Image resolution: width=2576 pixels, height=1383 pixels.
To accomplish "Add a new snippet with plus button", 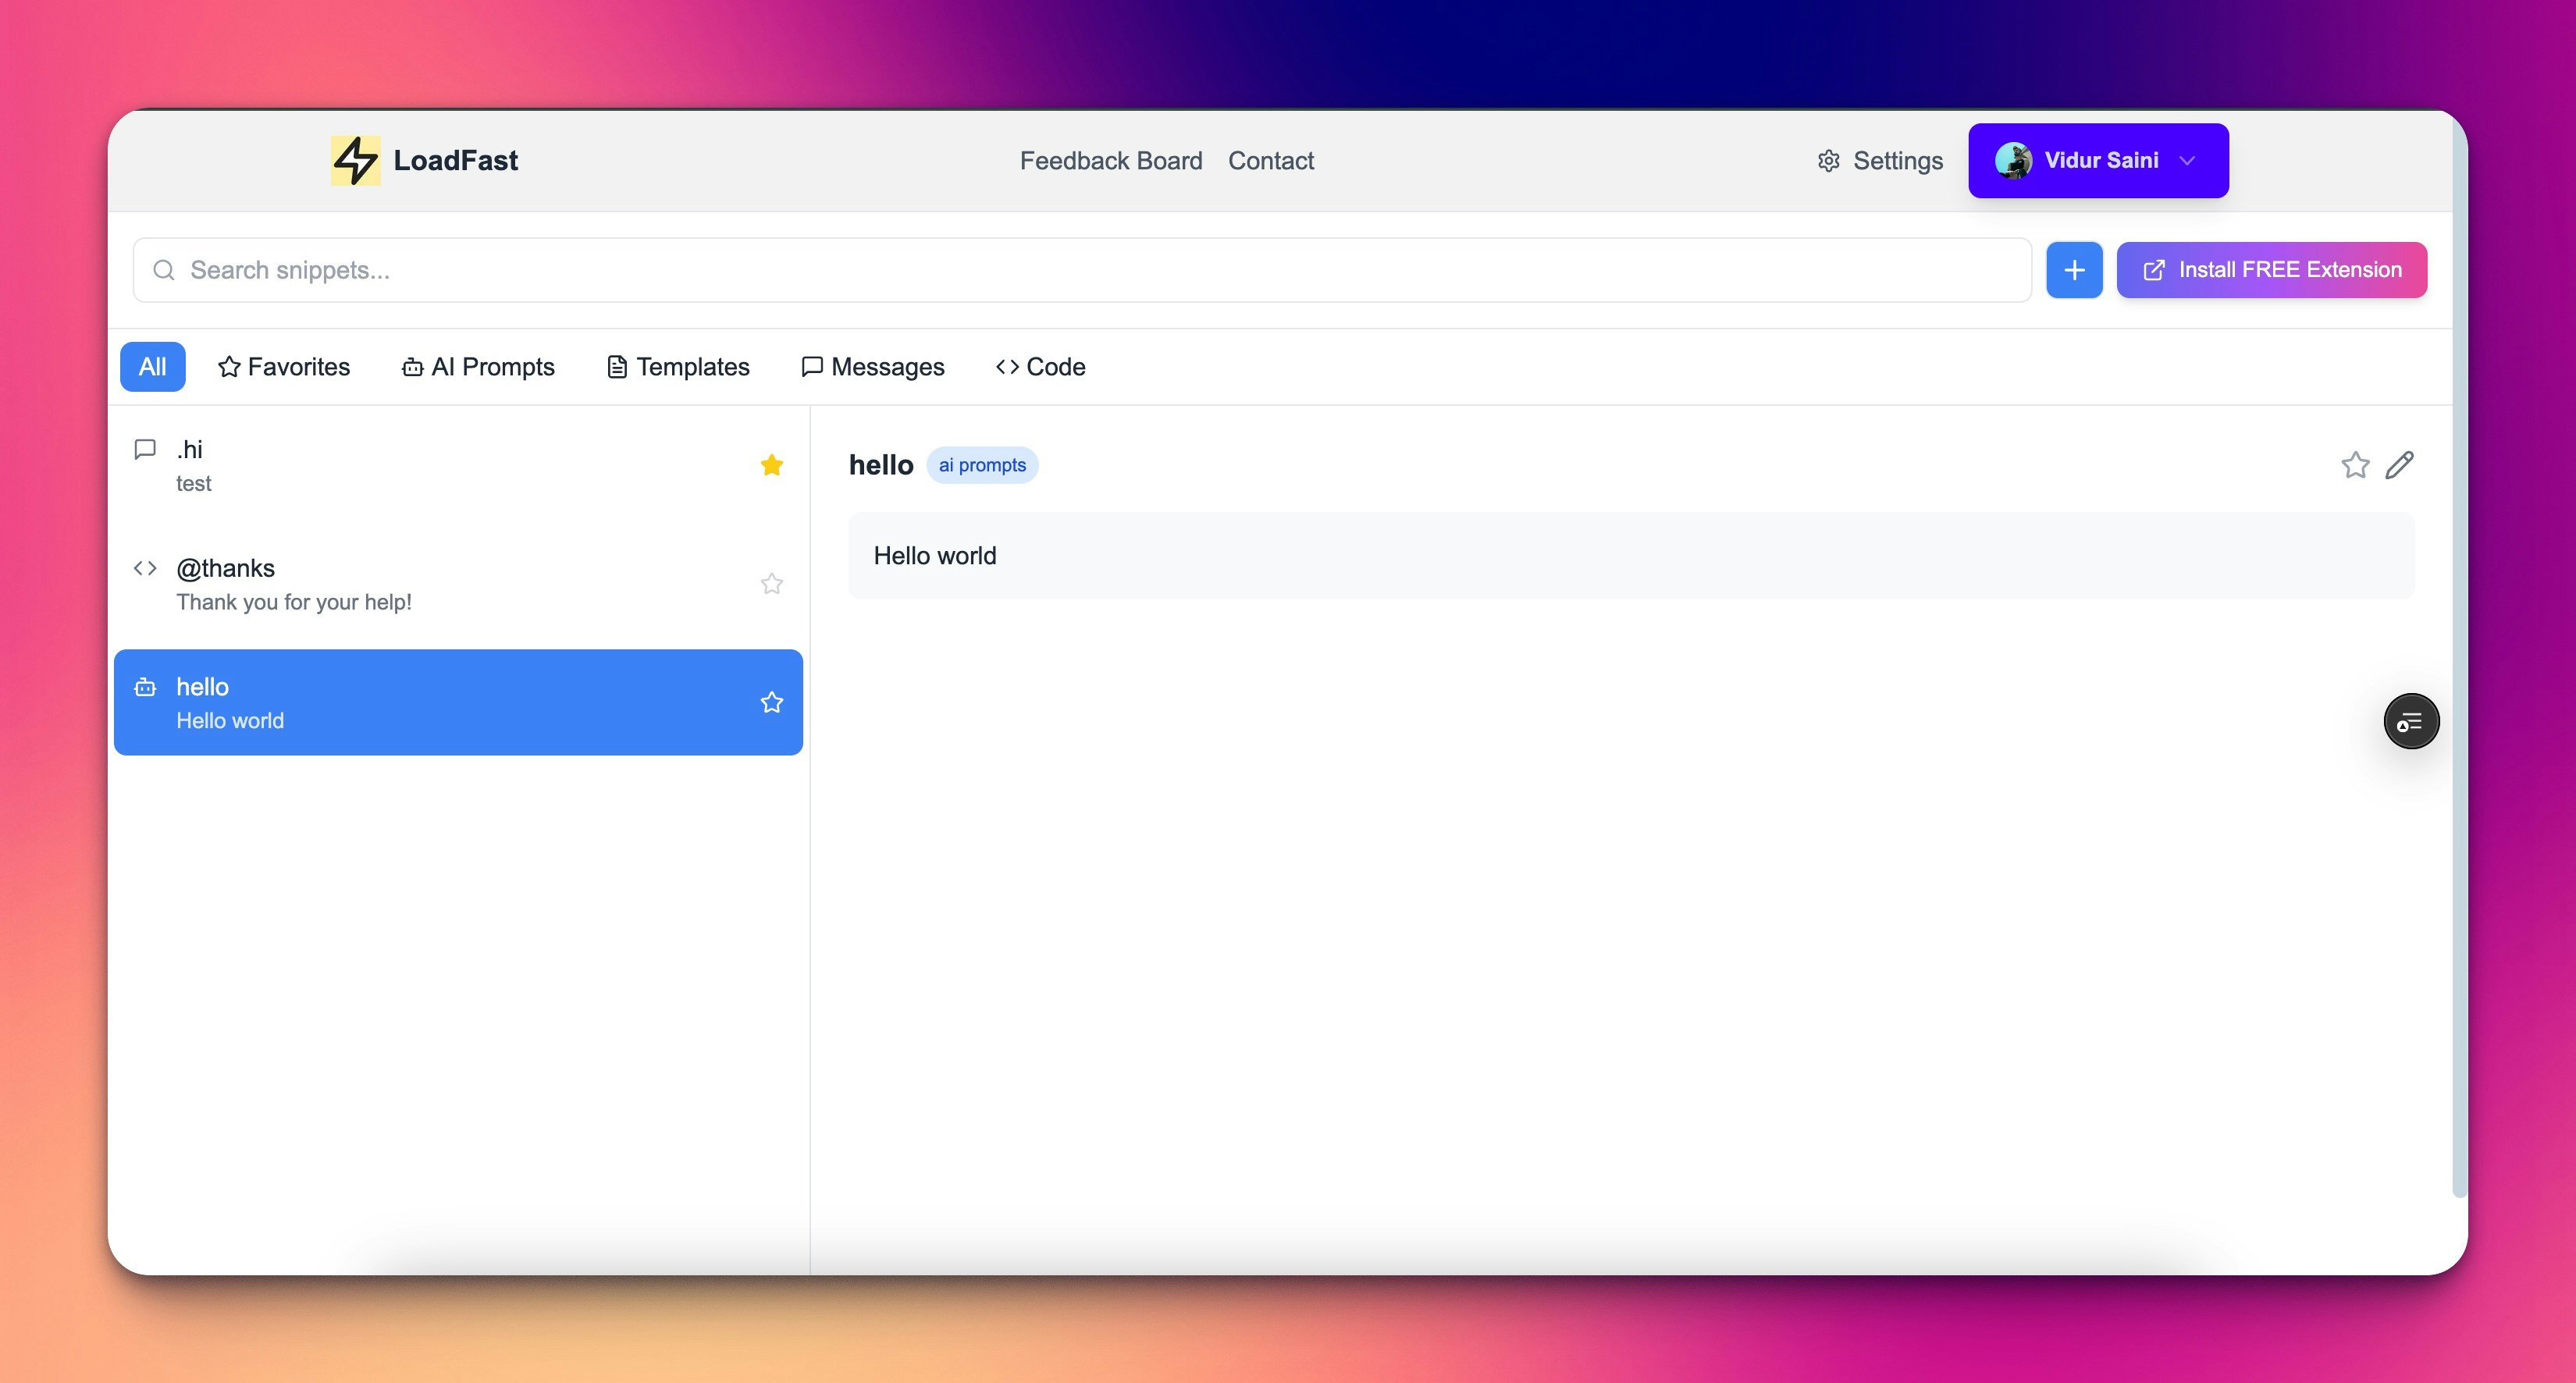I will (x=2074, y=270).
